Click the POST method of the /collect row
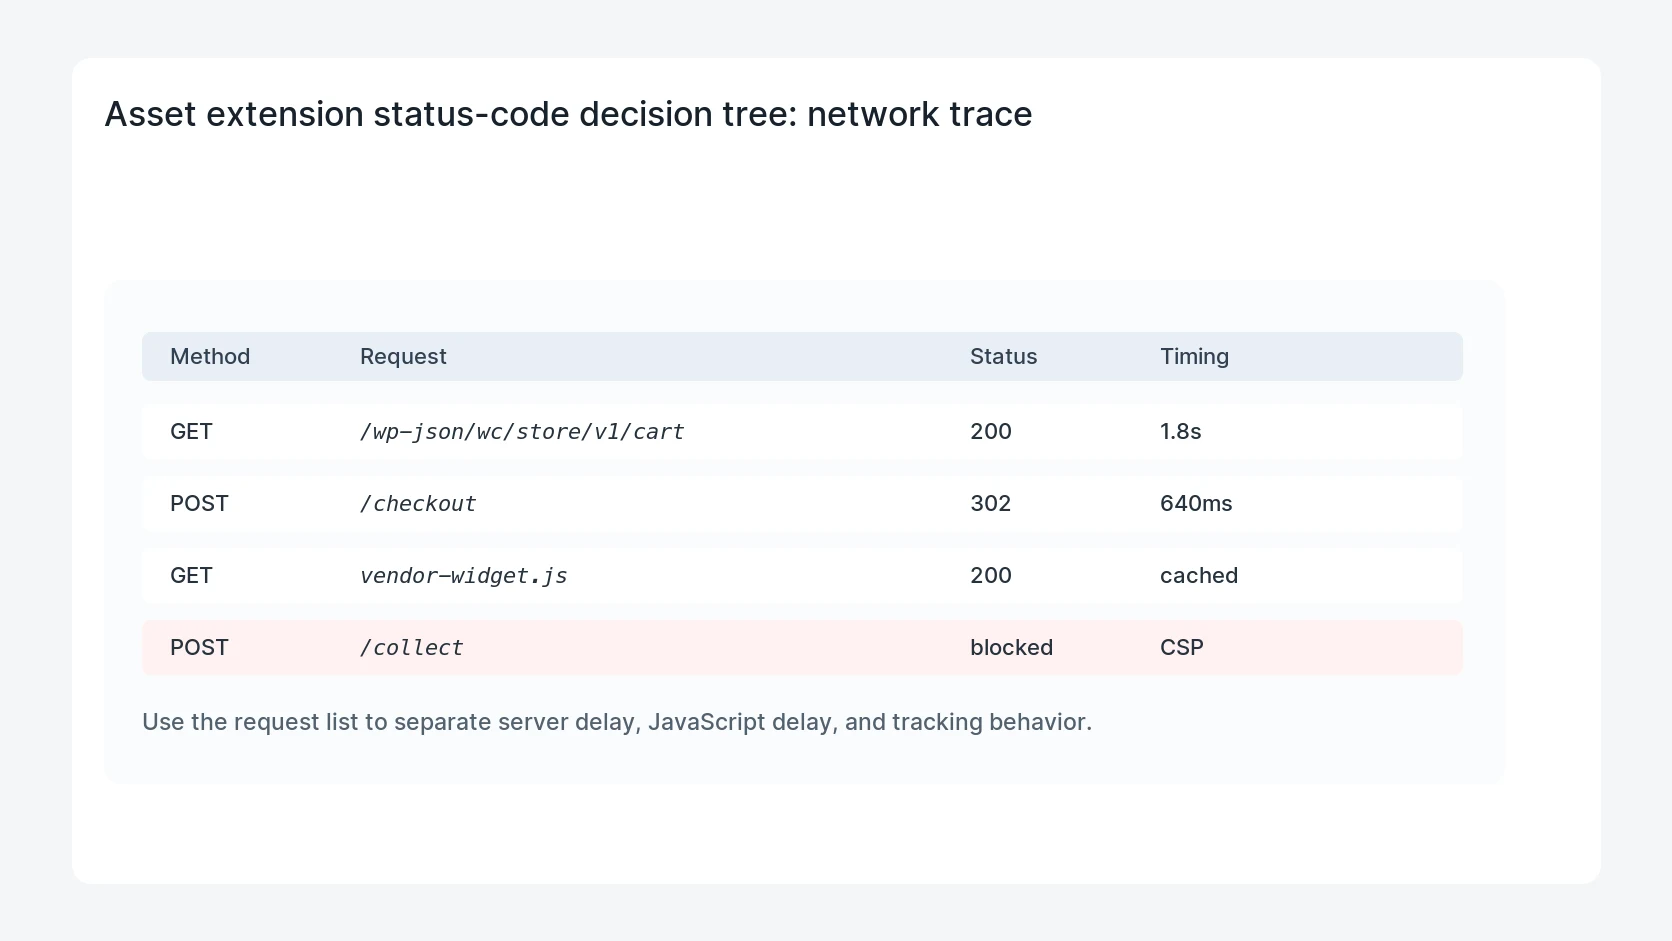Screen dimensions: 1672x941 [x=199, y=647]
